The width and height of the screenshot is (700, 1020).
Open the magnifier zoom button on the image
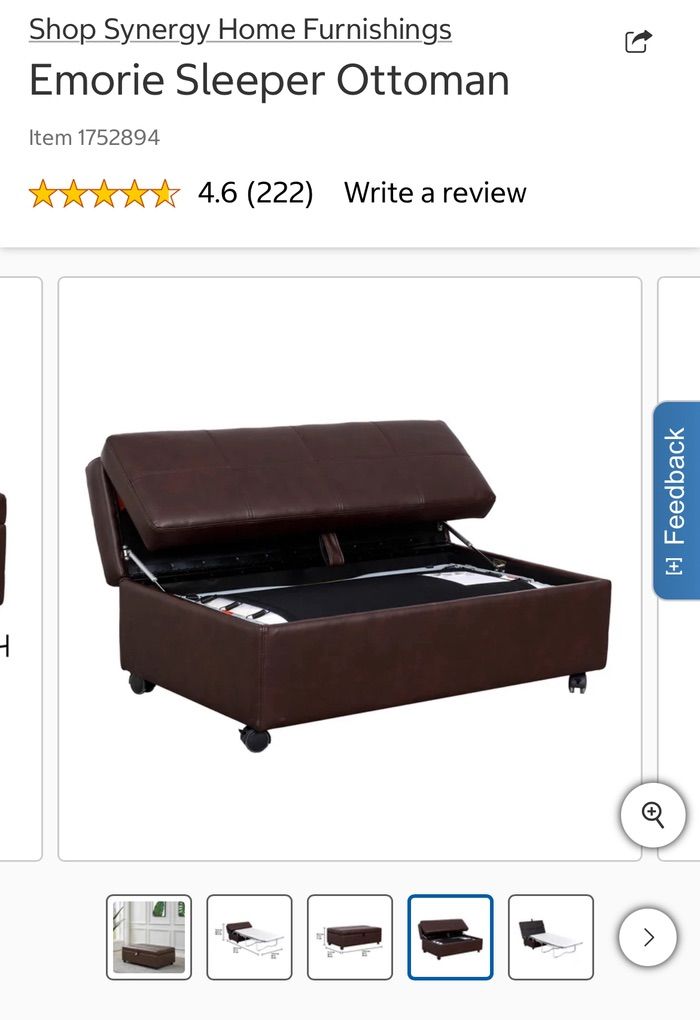pos(653,815)
